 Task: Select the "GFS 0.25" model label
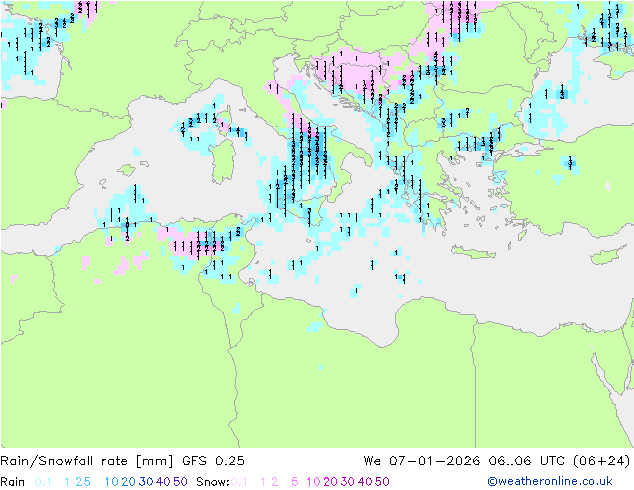tap(213, 461)
